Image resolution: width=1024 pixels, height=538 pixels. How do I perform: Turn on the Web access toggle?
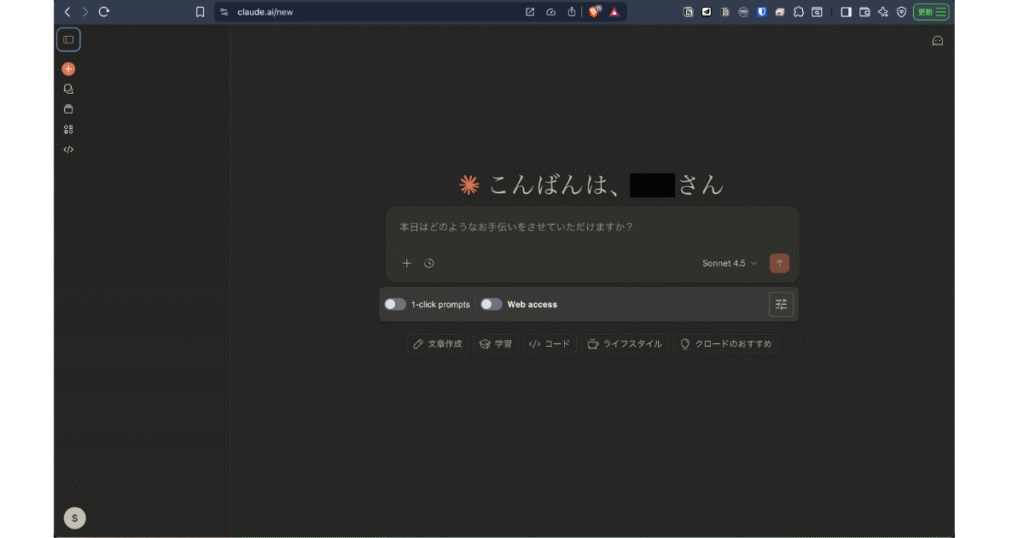(x=491, y=304)
